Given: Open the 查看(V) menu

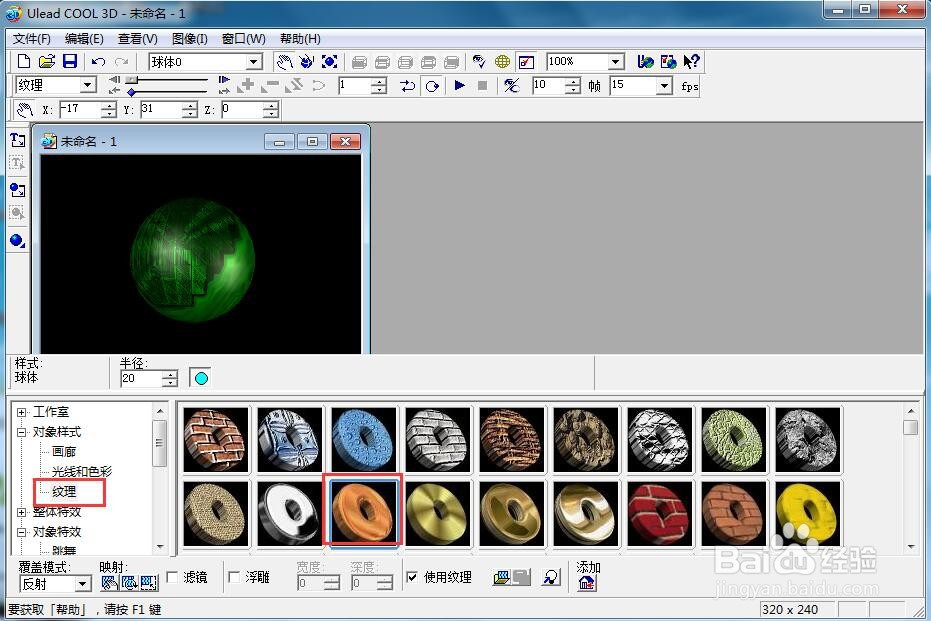Looking at the screenshot, I should [x=137, y=39].
